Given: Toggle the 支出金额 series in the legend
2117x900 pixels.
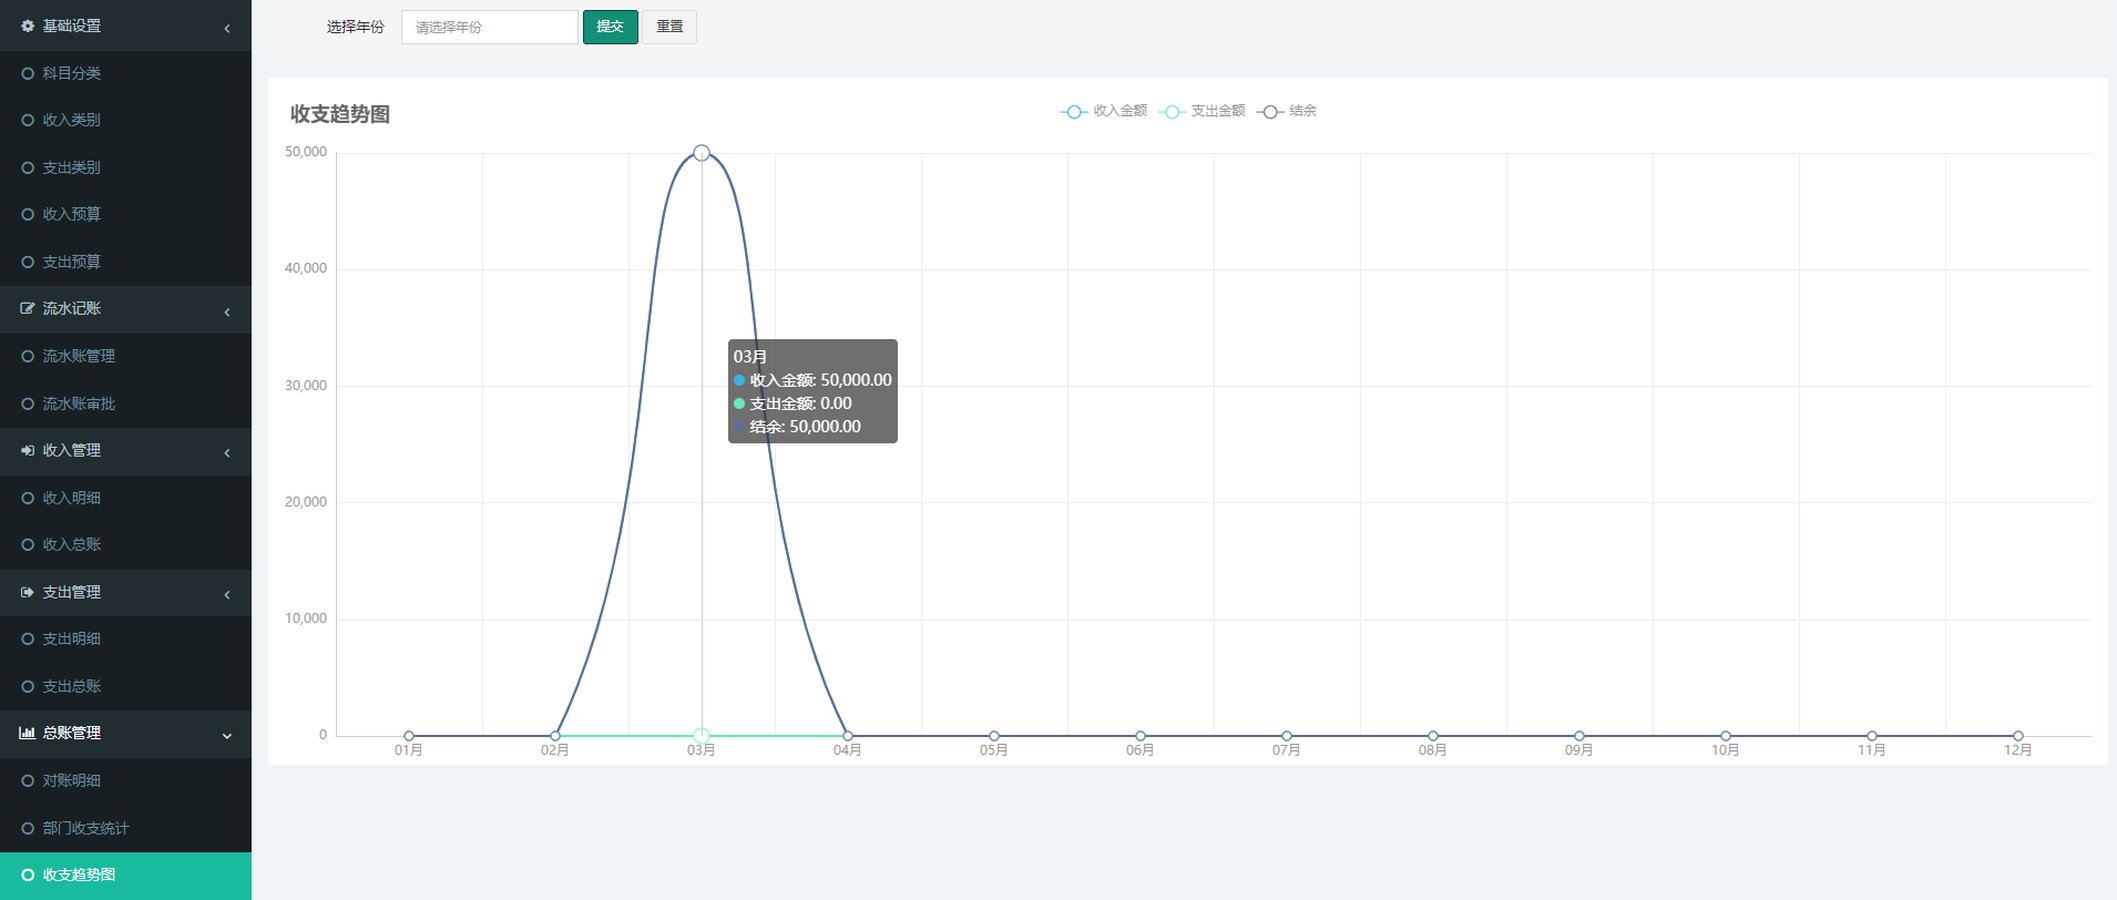Looking at the screenshot, I should 1202,111.
